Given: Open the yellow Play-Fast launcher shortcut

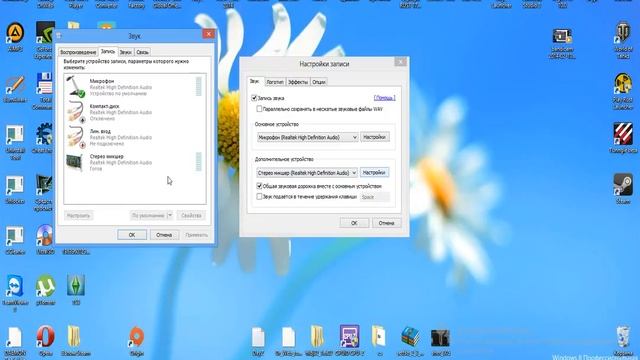Looking at the screenshot, I should click(623, 84).
